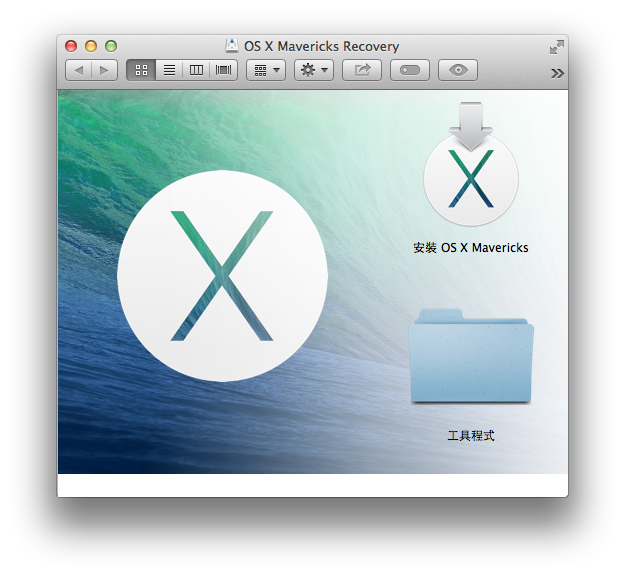The width and height of the screenshot is (625, 576).
Task: Click the 工具程式 folder label
Action: [x=471, y=436]
